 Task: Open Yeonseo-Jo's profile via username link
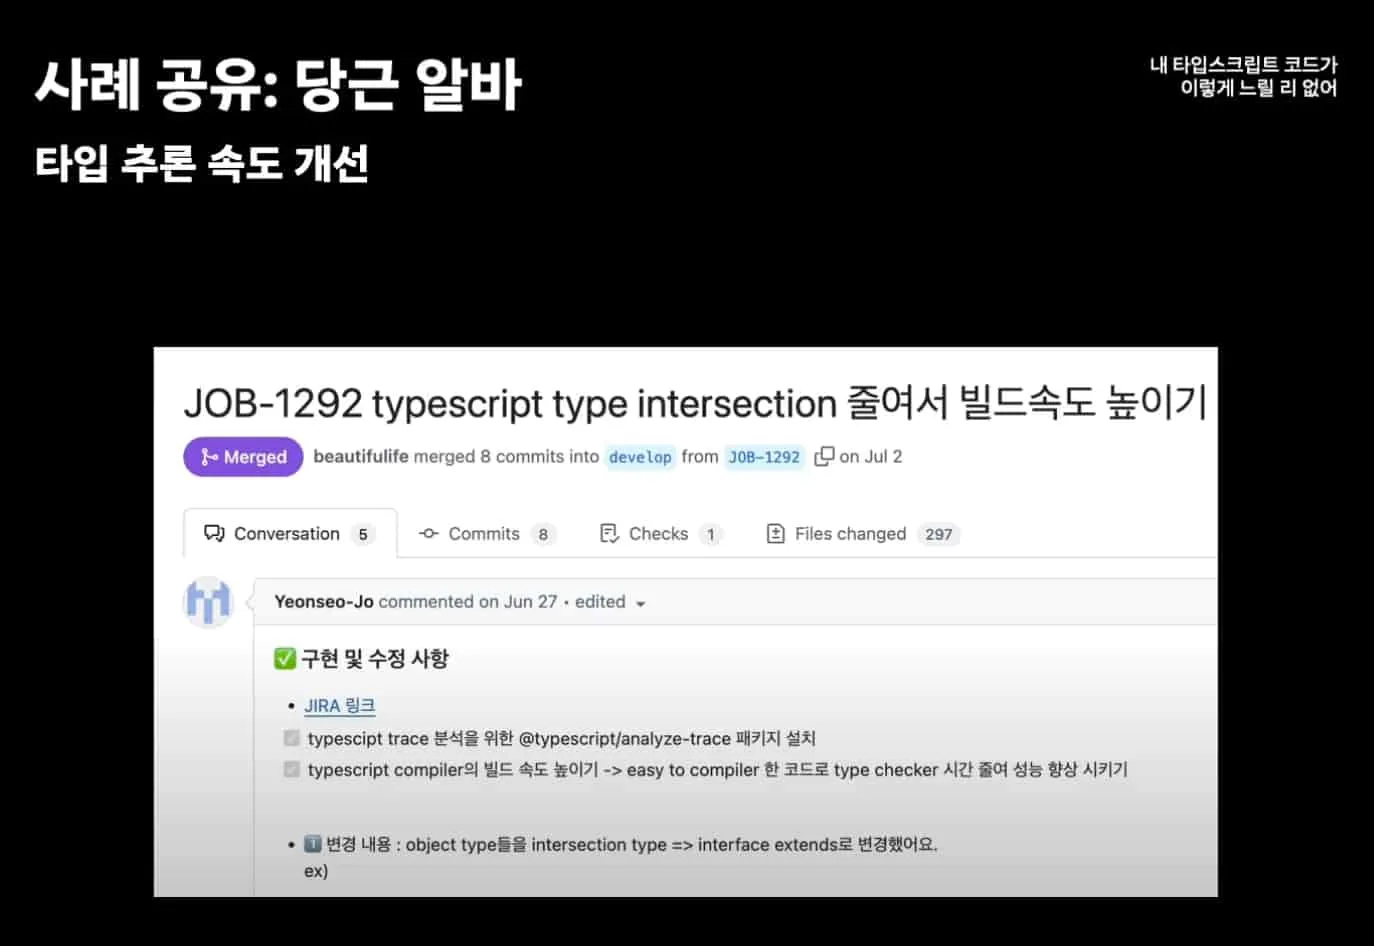(323, 601)
